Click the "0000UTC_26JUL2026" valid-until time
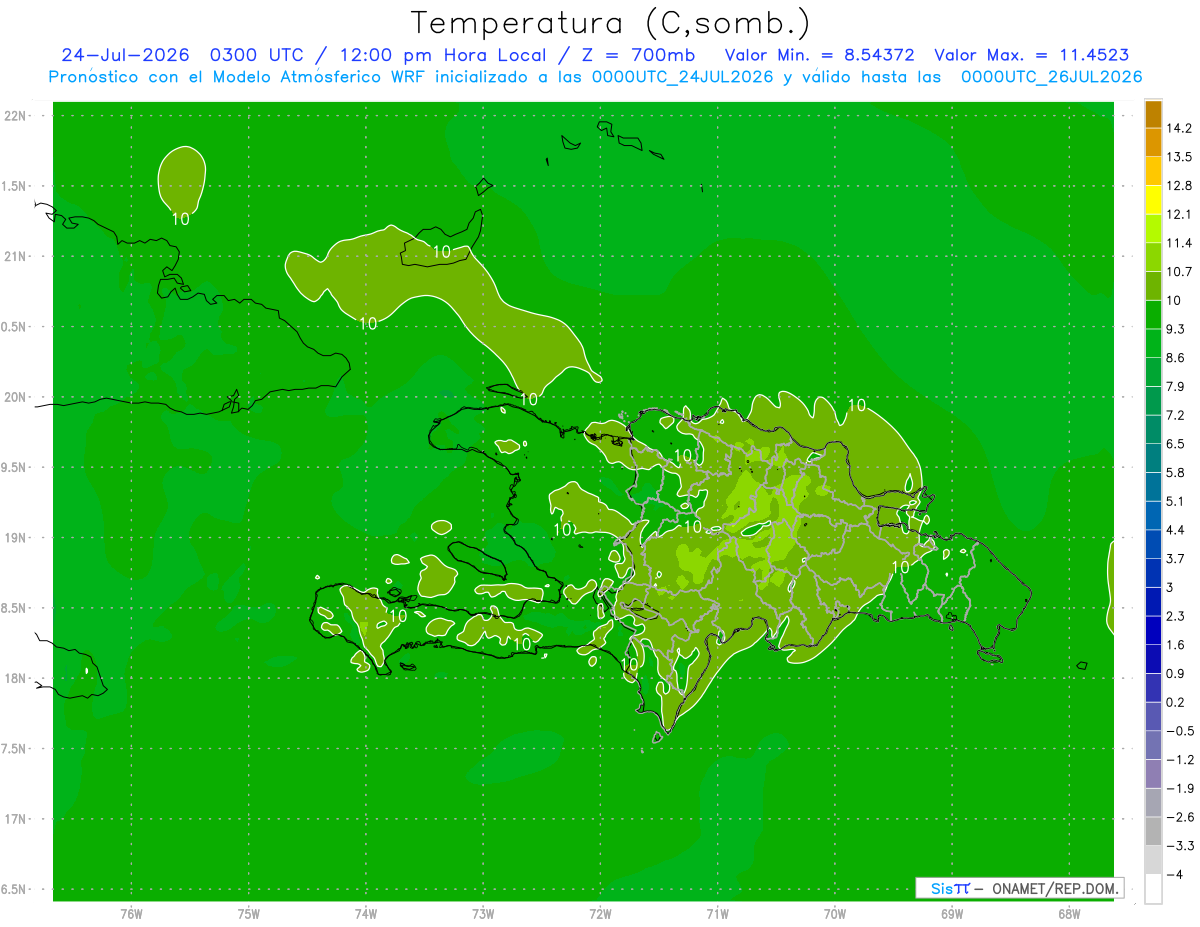Viewport: 1200px width, 927px height. pos(1052,77)
